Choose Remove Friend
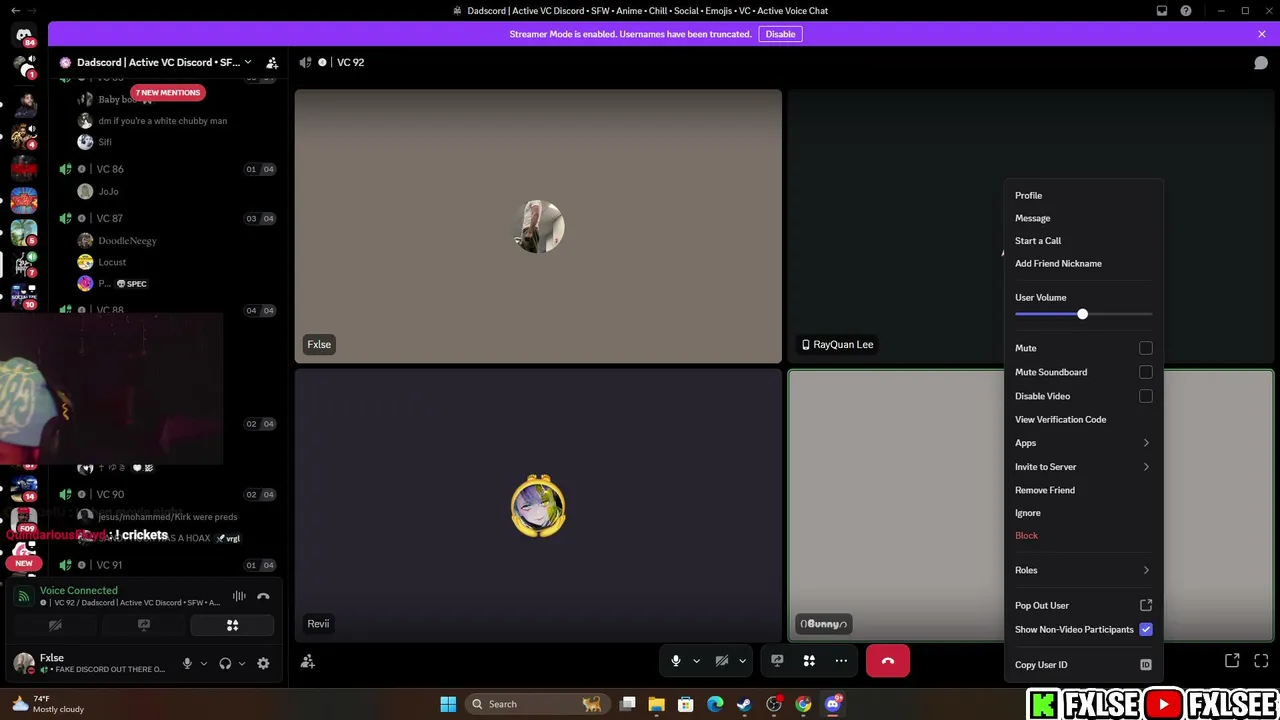 1083,490
